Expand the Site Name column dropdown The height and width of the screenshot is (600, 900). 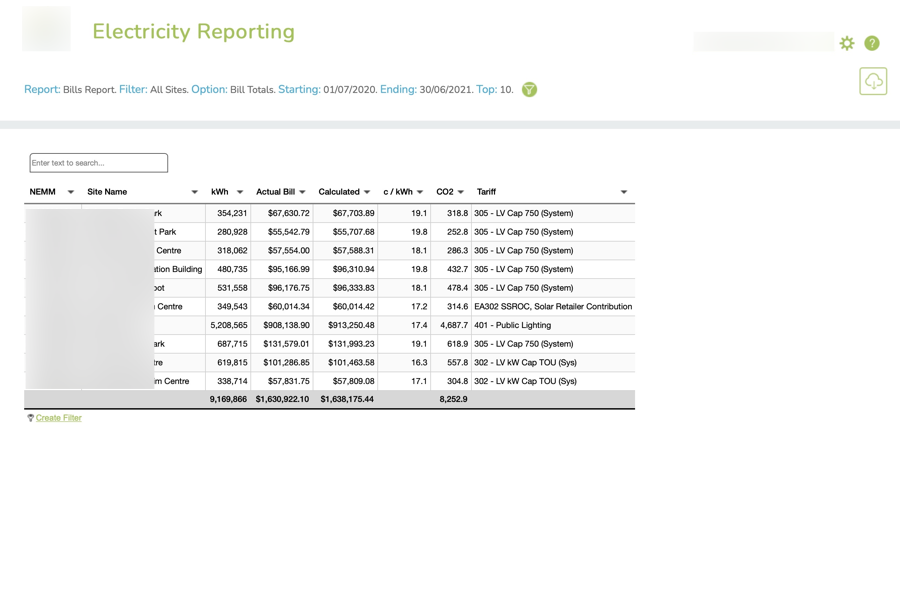coord(194,192)
